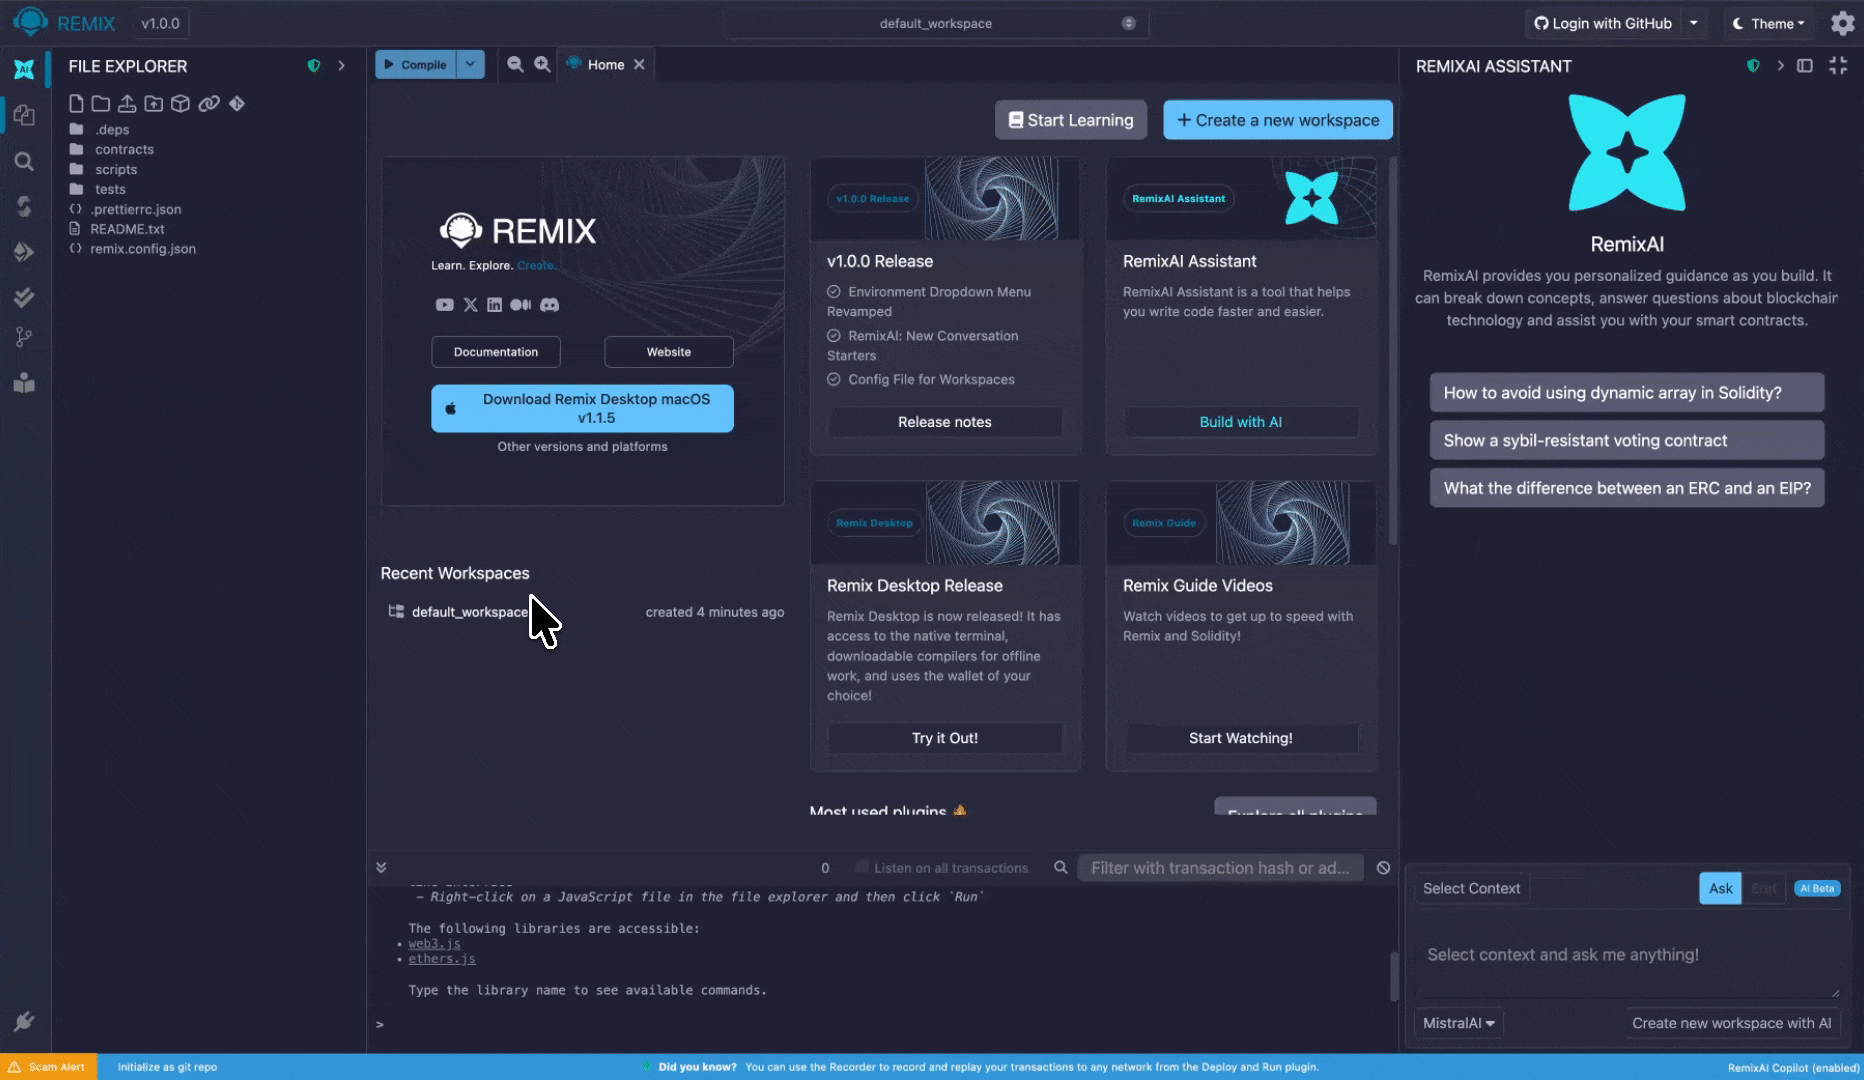Clear the terminal console icon
Screen dimensions: 1864x1080
pyautogui.click(x=1383, y=868)
